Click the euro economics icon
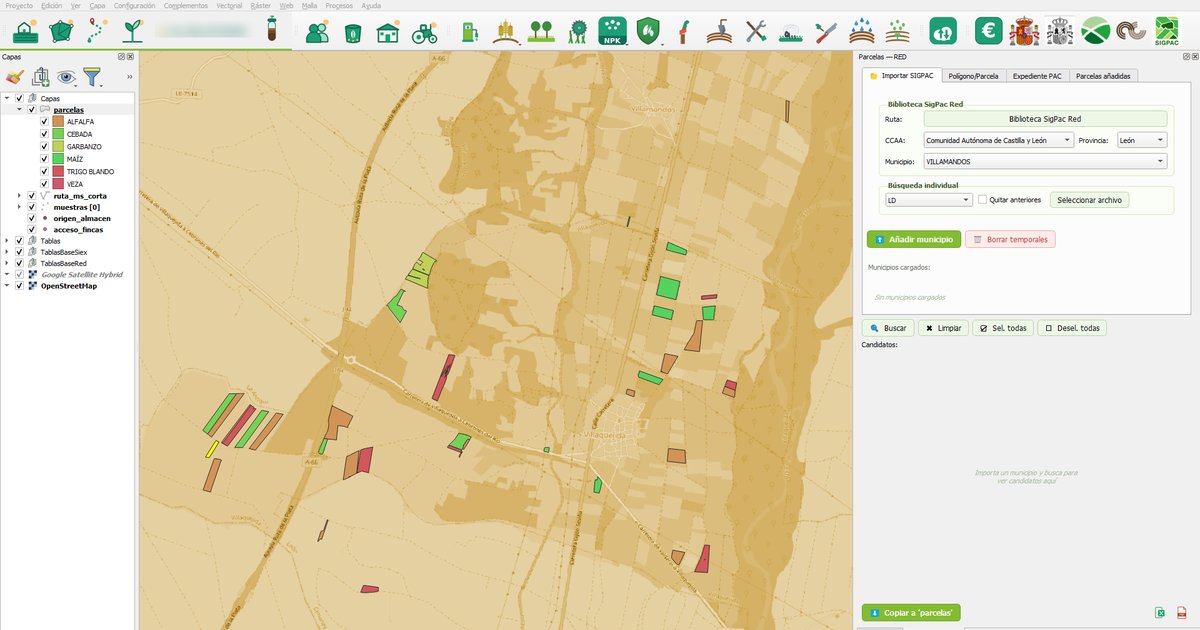Image resolution: width=1200 pixels, height=630 pixels. tap(989, 31)
